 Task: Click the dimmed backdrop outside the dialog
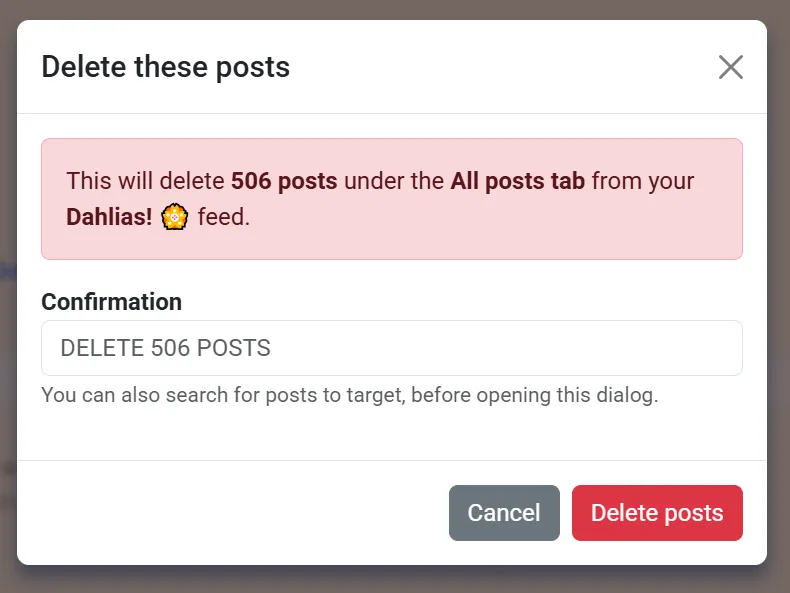tap(8, 300)
